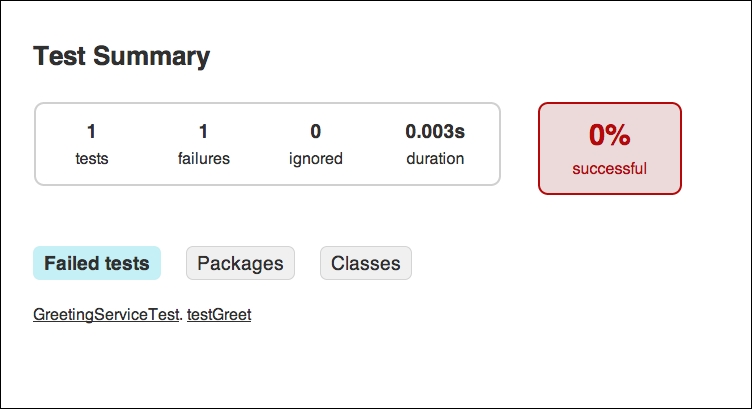Select the Classes tab
The width and height of the screenshot is (752, 409).
coord(365,263)
